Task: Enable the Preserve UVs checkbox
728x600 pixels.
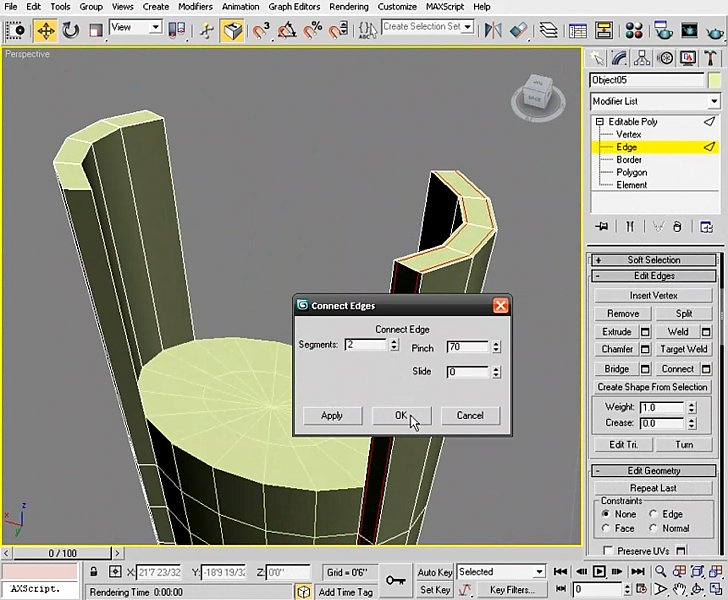Action: [x=608, y=551]
